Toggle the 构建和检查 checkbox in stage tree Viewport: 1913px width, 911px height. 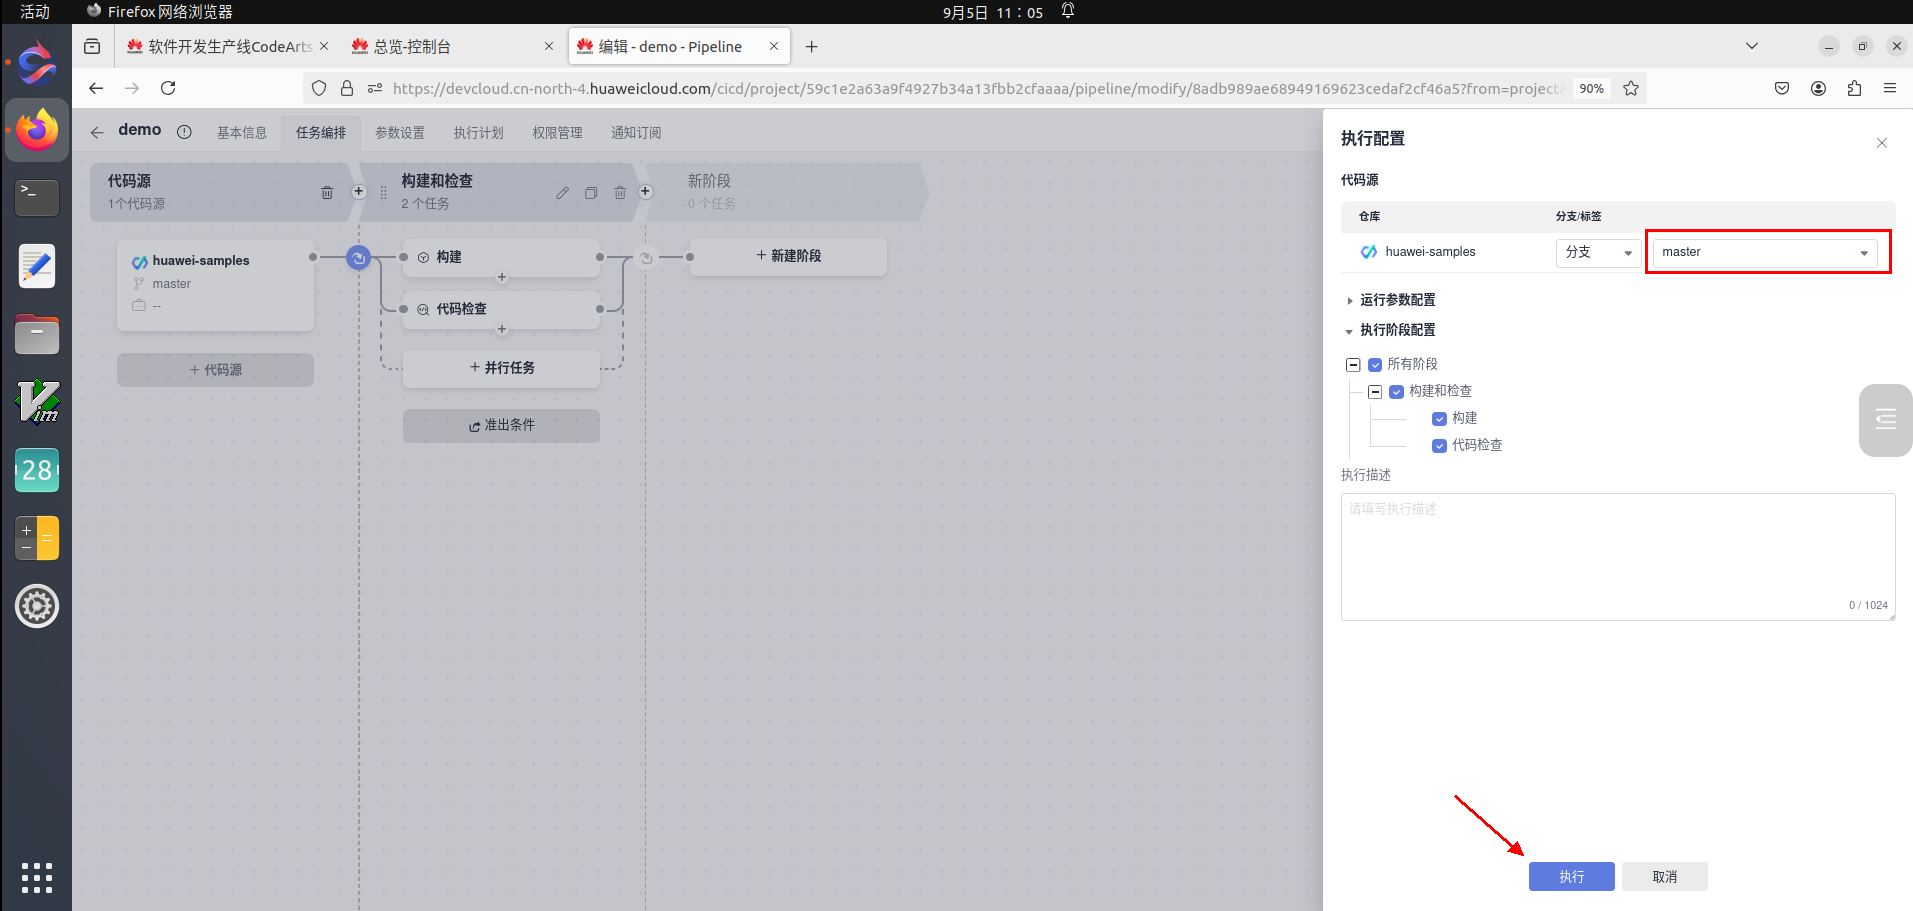click(x=1397, y=392)
